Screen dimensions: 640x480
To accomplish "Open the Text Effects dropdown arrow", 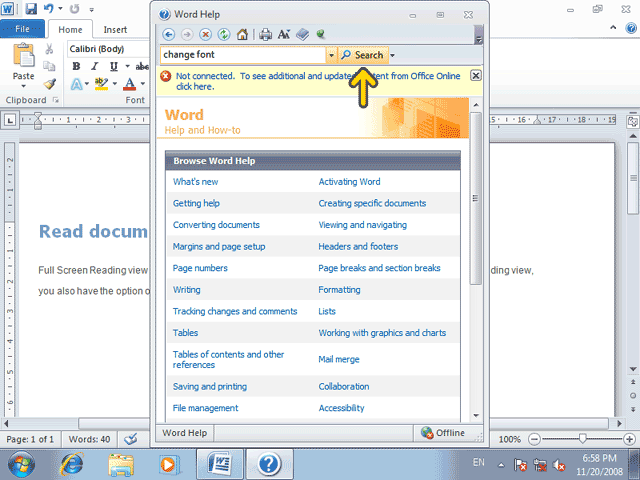I will coord(87,84).
